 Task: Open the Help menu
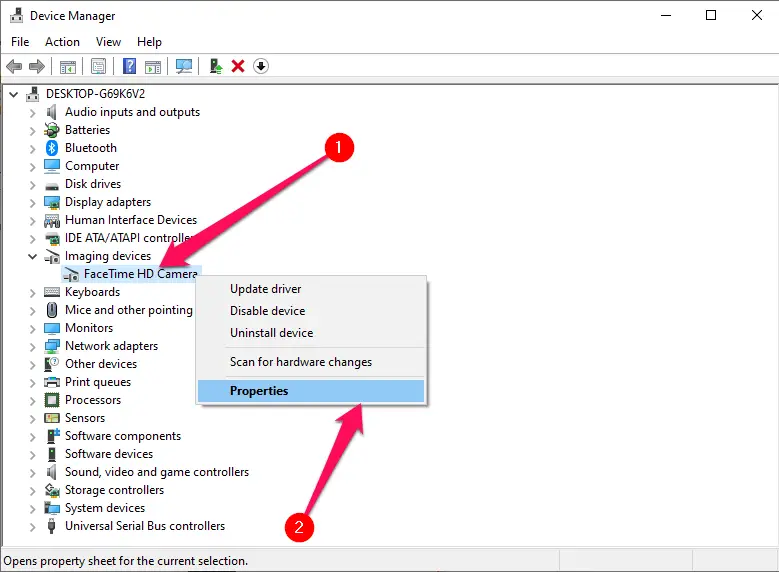coord(149,42)
